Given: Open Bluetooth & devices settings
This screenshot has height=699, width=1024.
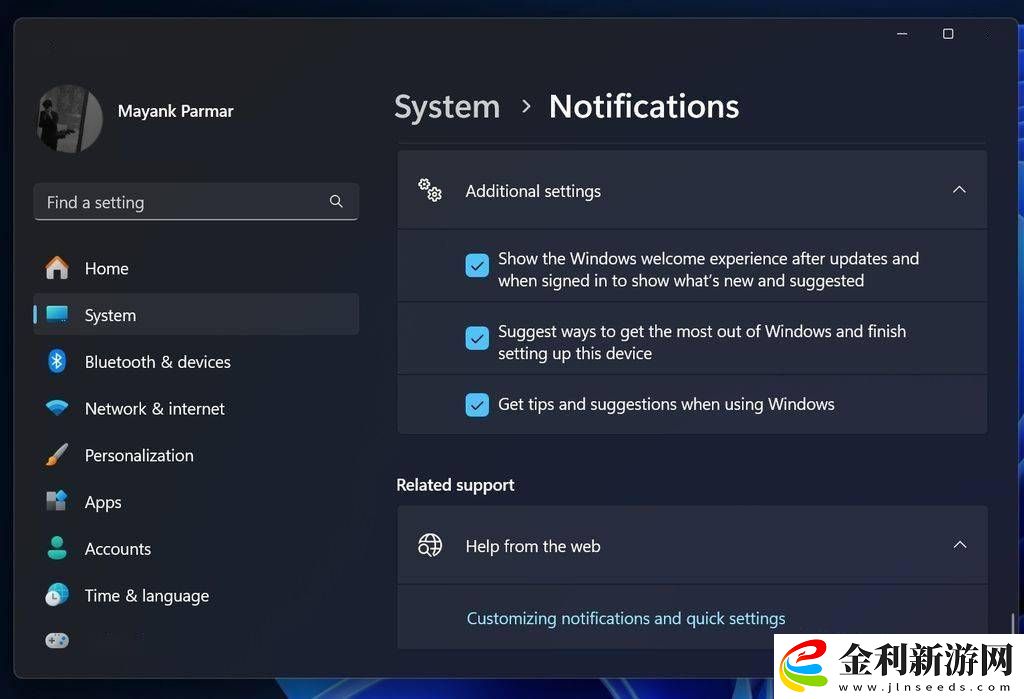Looking at the screenshot, I should pyautogui.click(x=157, y=361).
